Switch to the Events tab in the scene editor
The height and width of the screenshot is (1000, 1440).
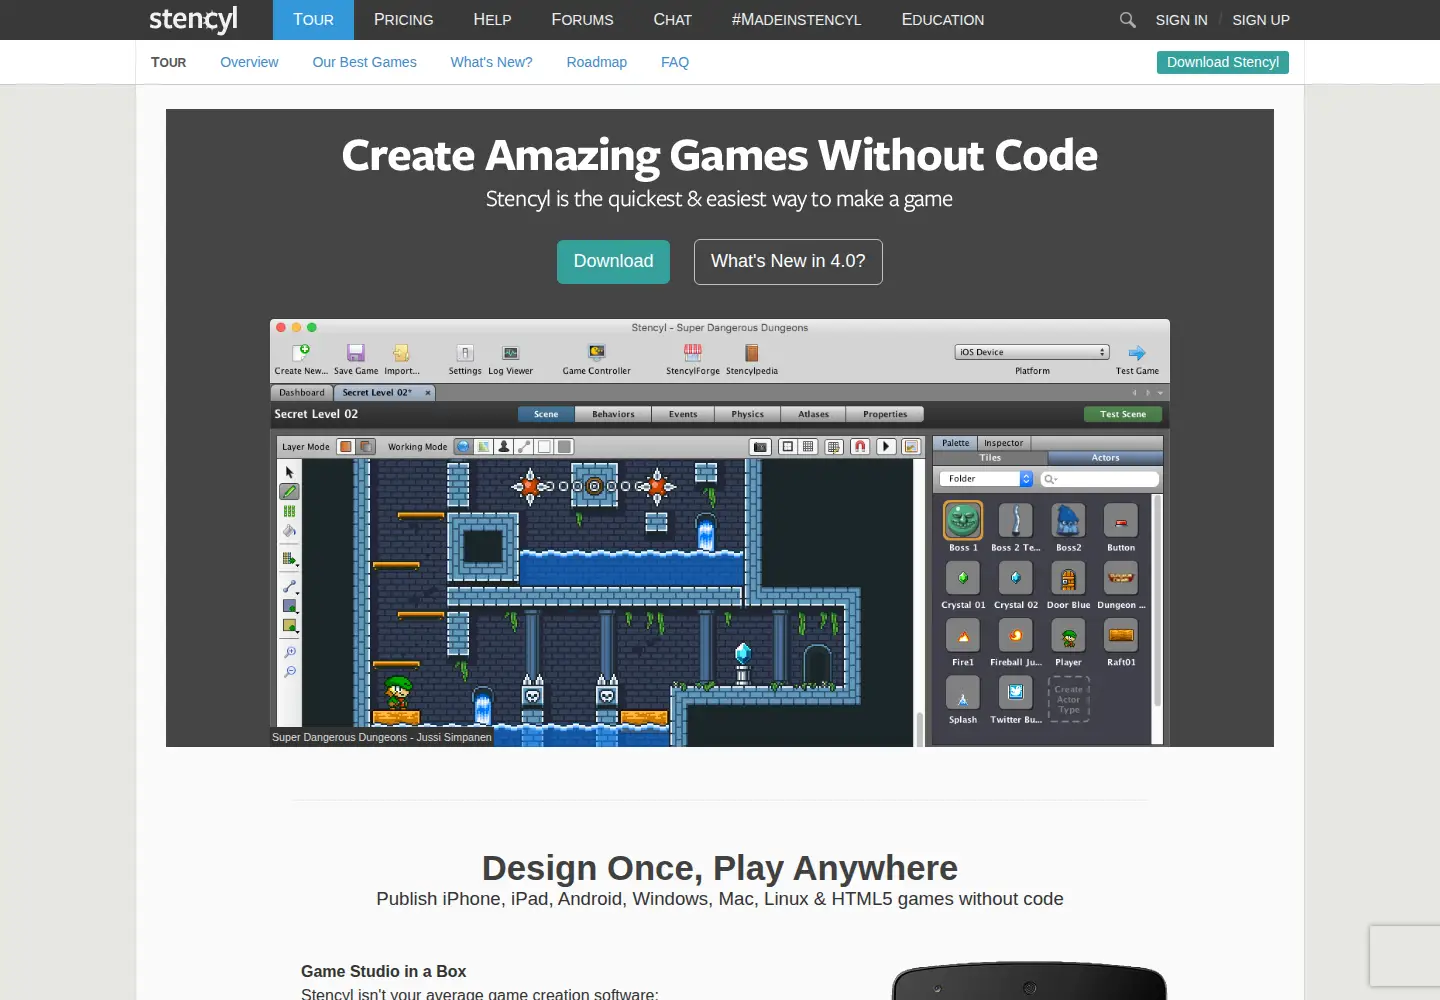click(683, 414)
